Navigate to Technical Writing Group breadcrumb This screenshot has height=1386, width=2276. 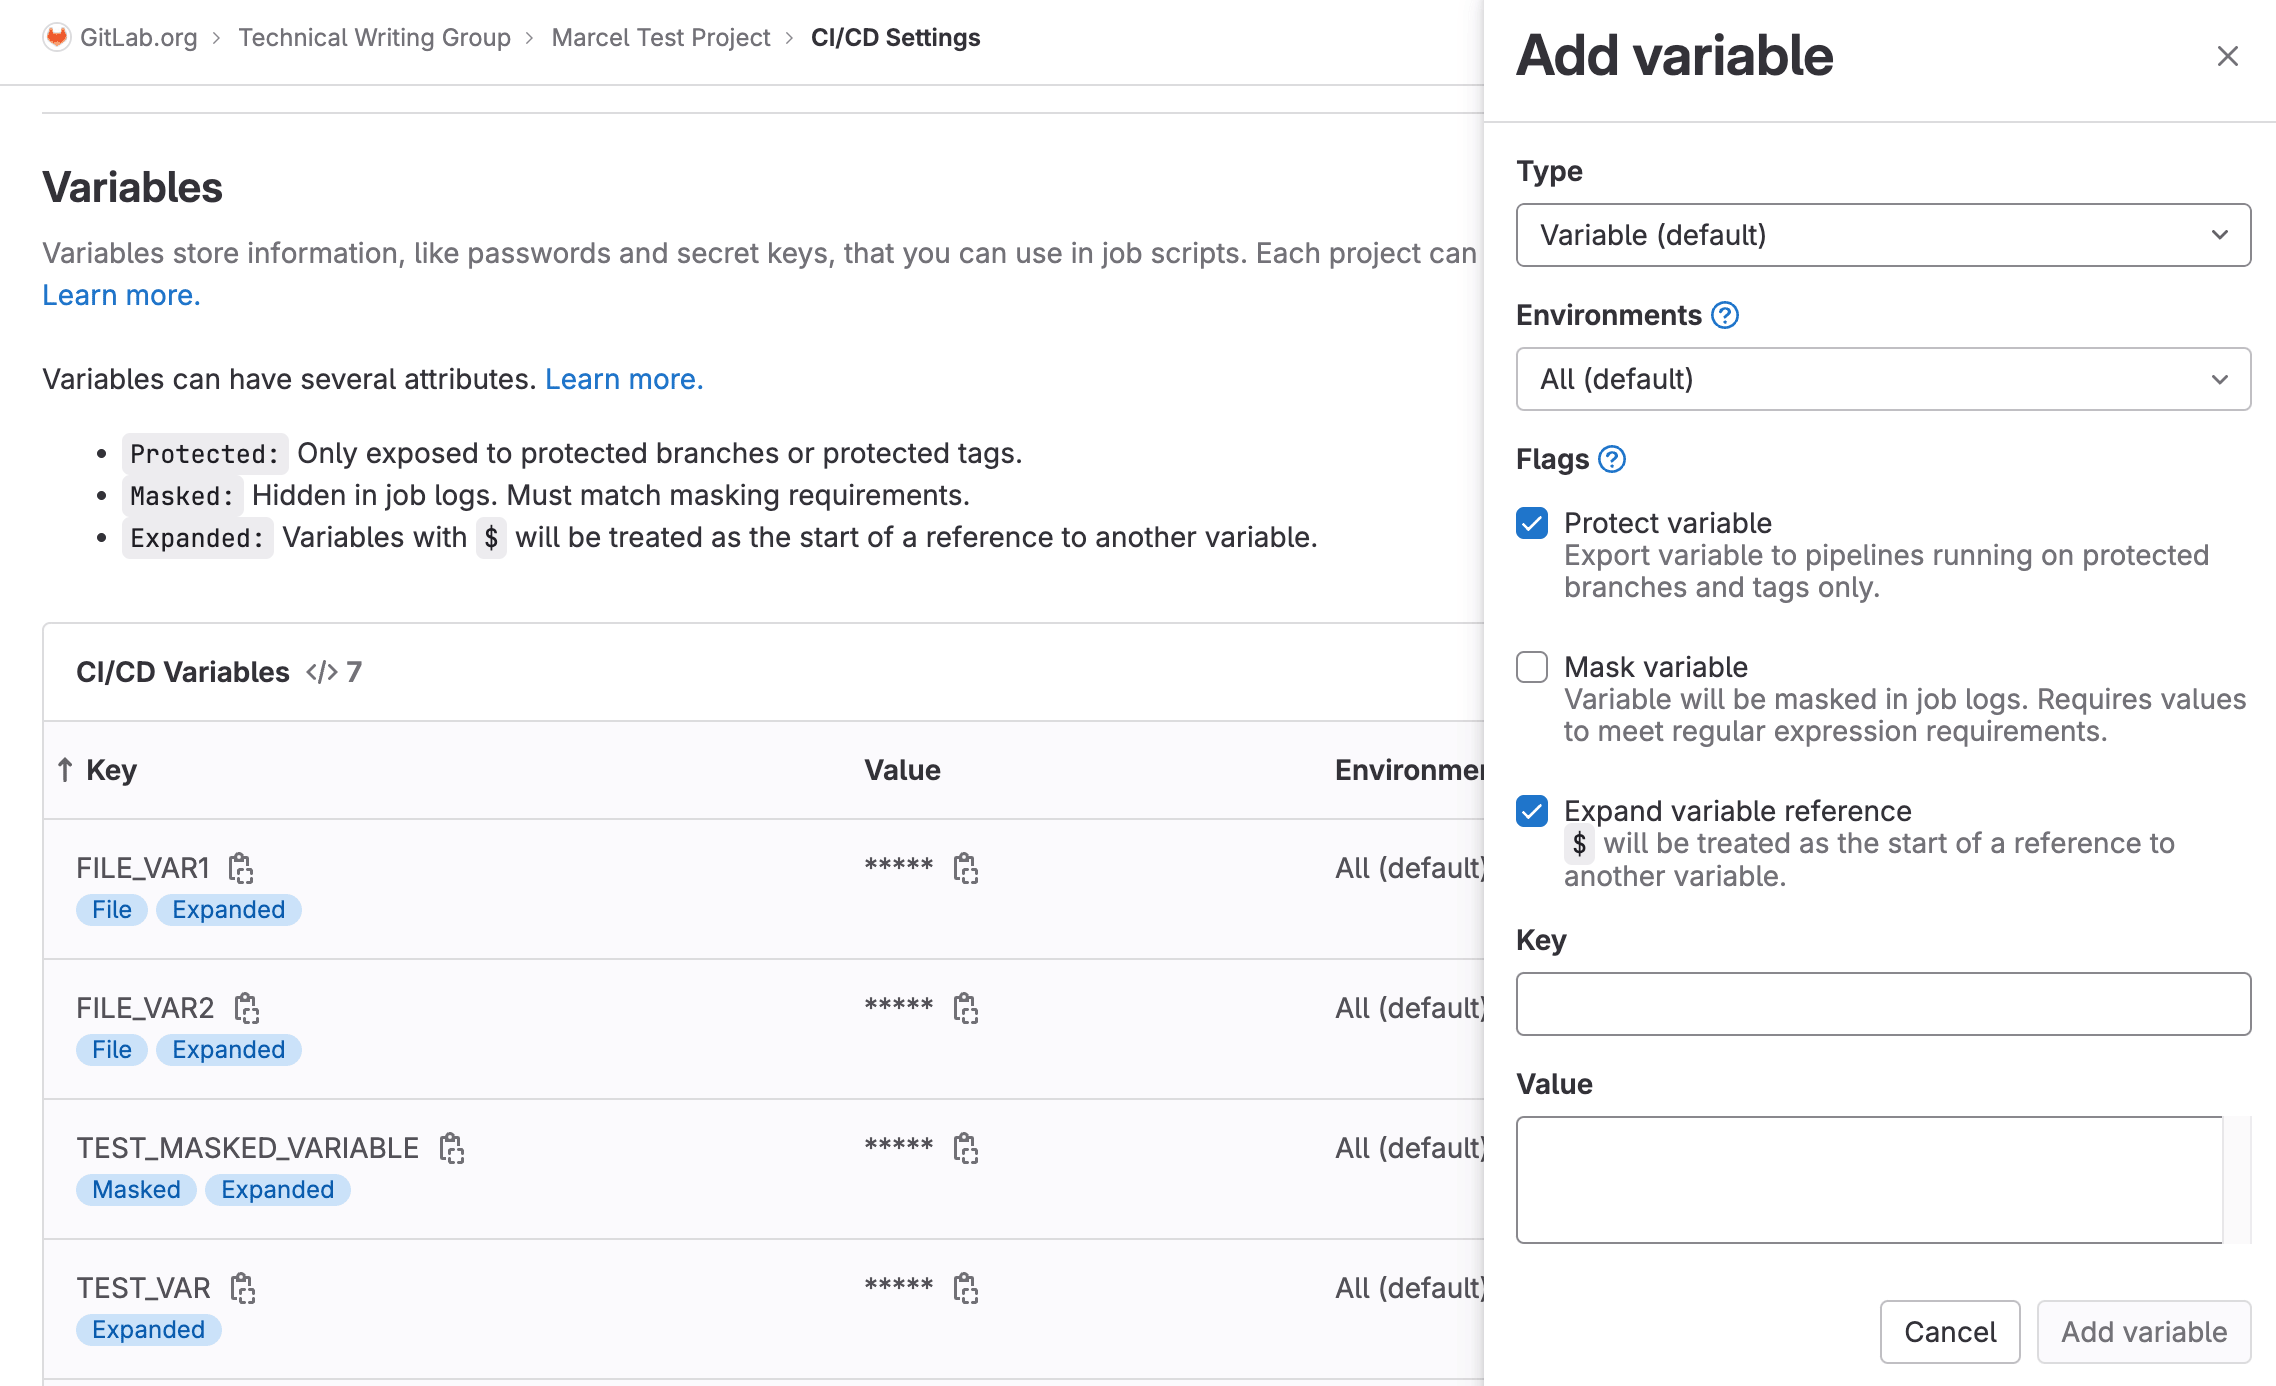pyautogui.click(x=373, y=37)
